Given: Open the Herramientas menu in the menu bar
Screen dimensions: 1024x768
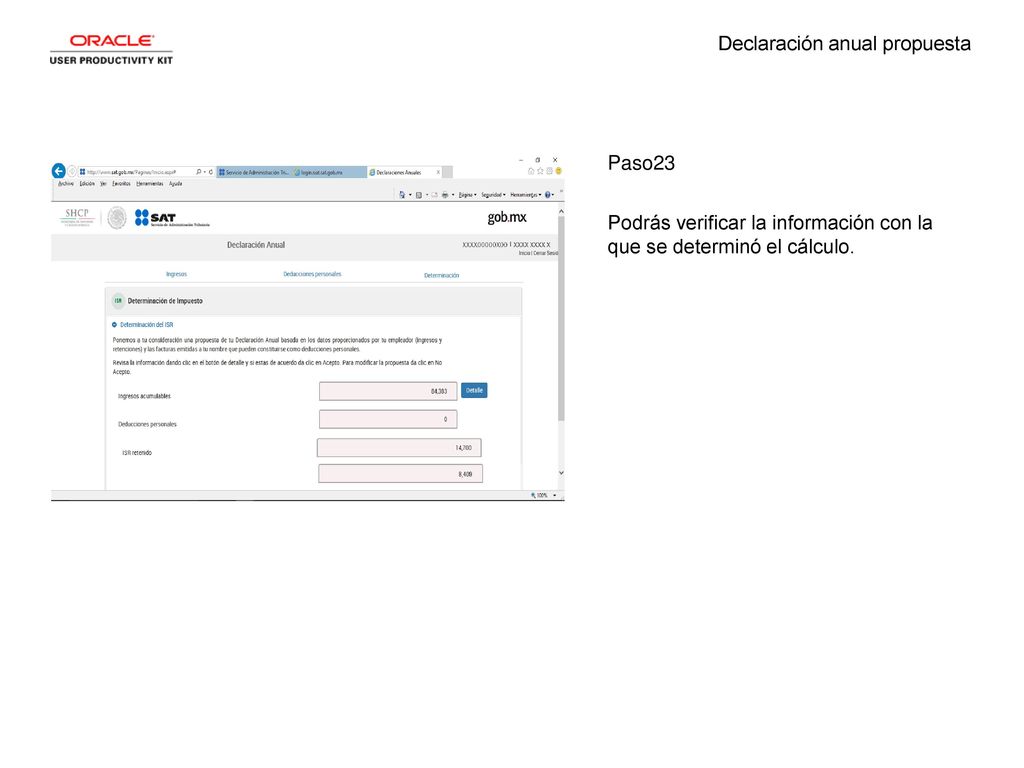Looking at the screenshot, I should [x=150, y=184].
